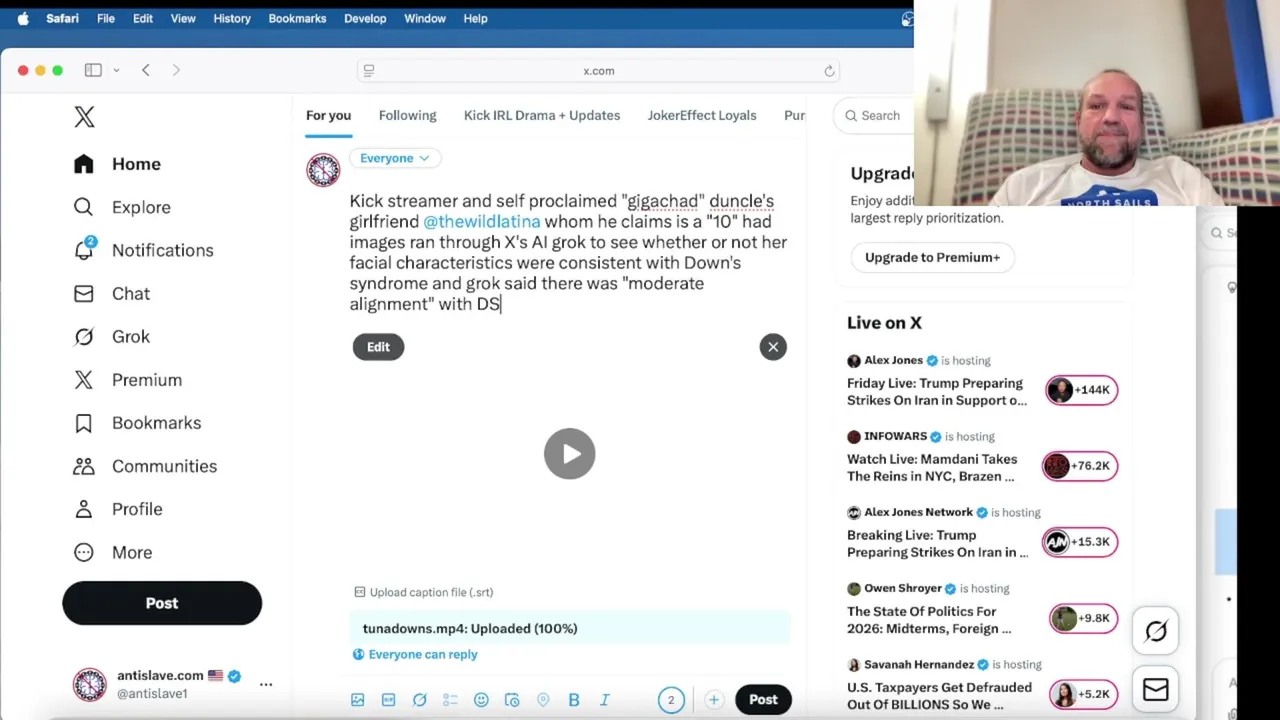Open Safari Develop menu
Viewport: 1280px width, 720px height.
point(365,18)
